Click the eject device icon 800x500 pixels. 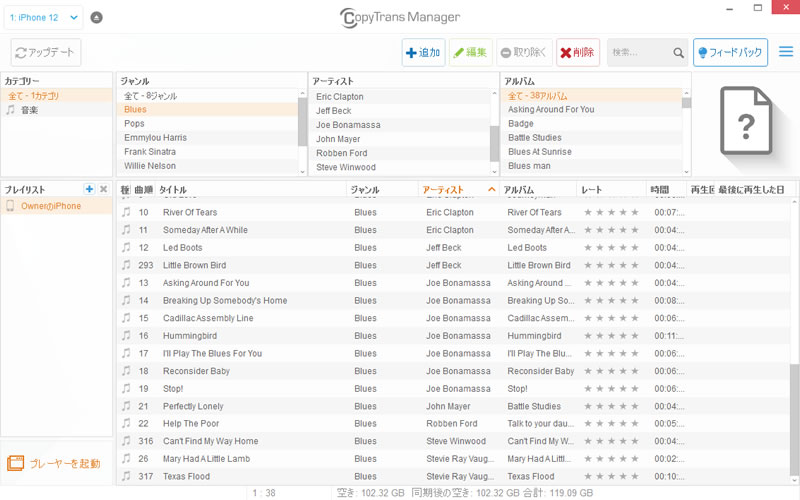tap(96, 17)
